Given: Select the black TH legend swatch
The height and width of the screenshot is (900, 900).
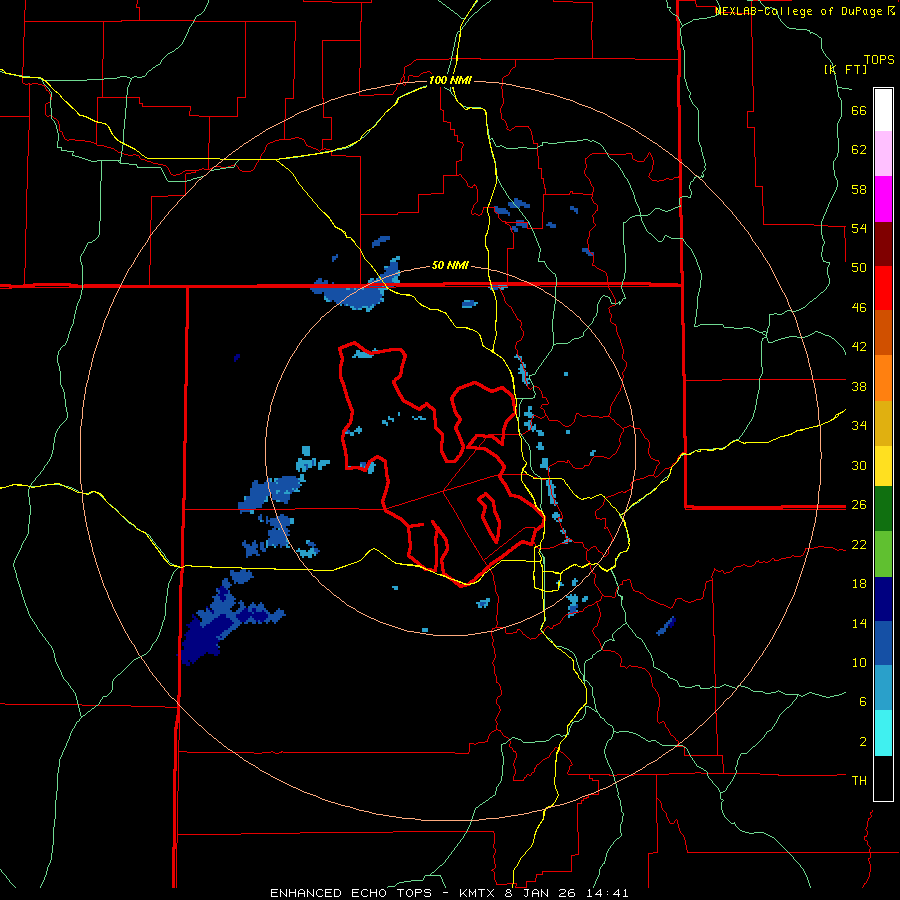Looking at the screenshot, I should 883,778.
